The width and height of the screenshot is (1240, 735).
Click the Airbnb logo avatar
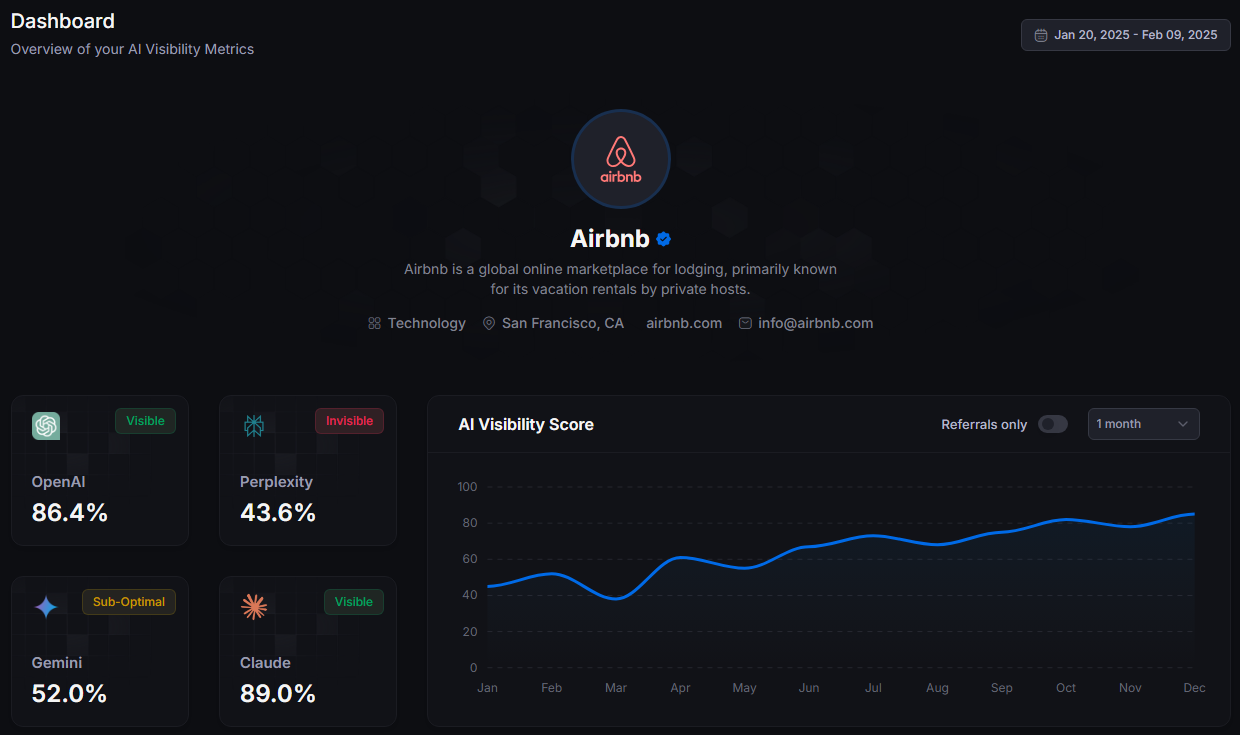click(620, 159)
